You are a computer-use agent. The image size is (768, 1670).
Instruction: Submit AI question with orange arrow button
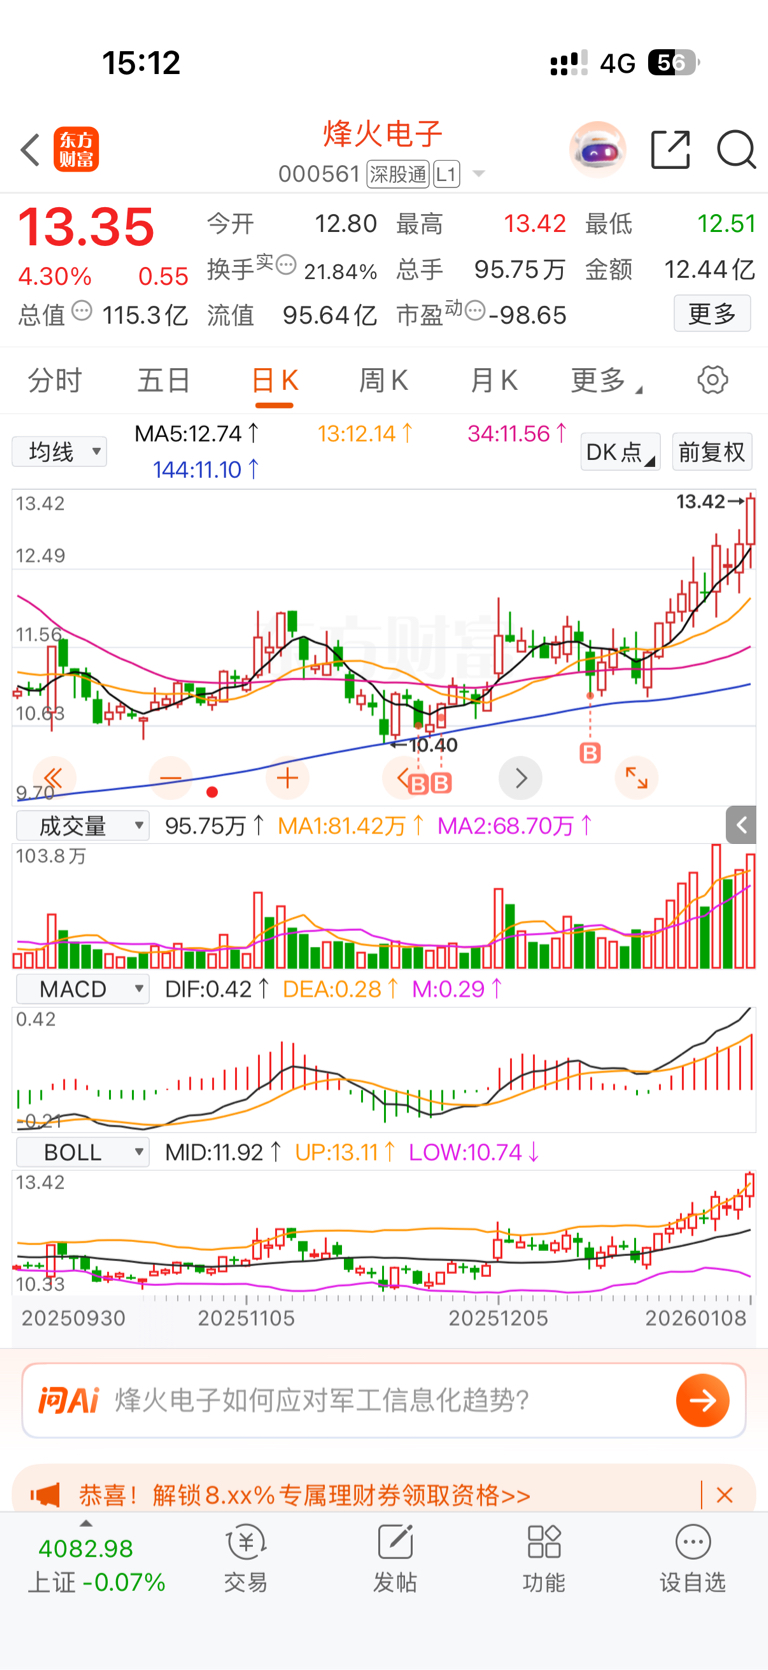click(703, 1400)
